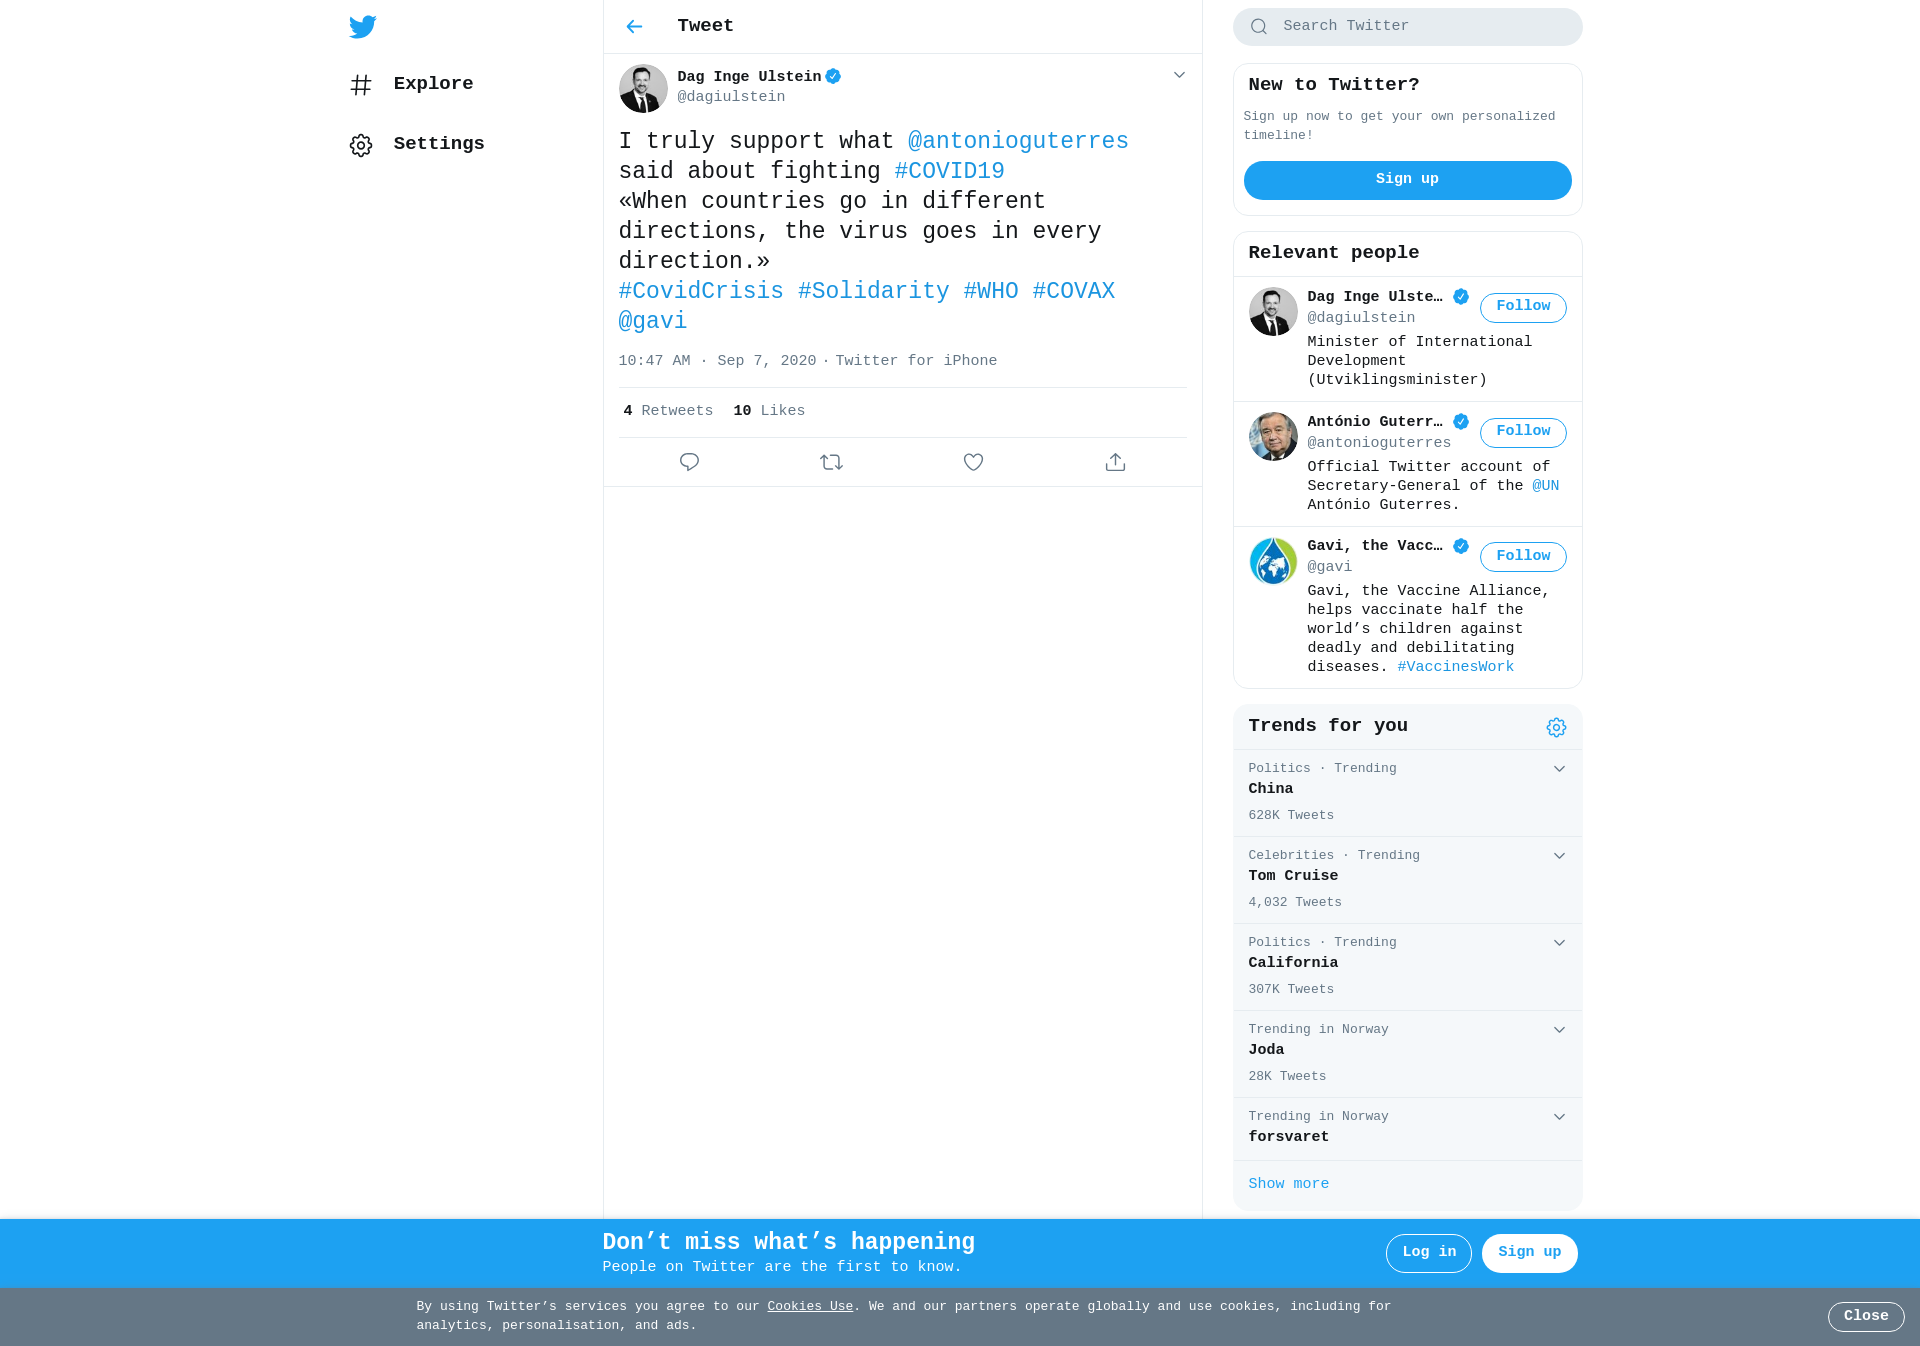Follow the Gavi account
The width and height of the screenshot is (1920, 1346).
(x=1523, y=557)
